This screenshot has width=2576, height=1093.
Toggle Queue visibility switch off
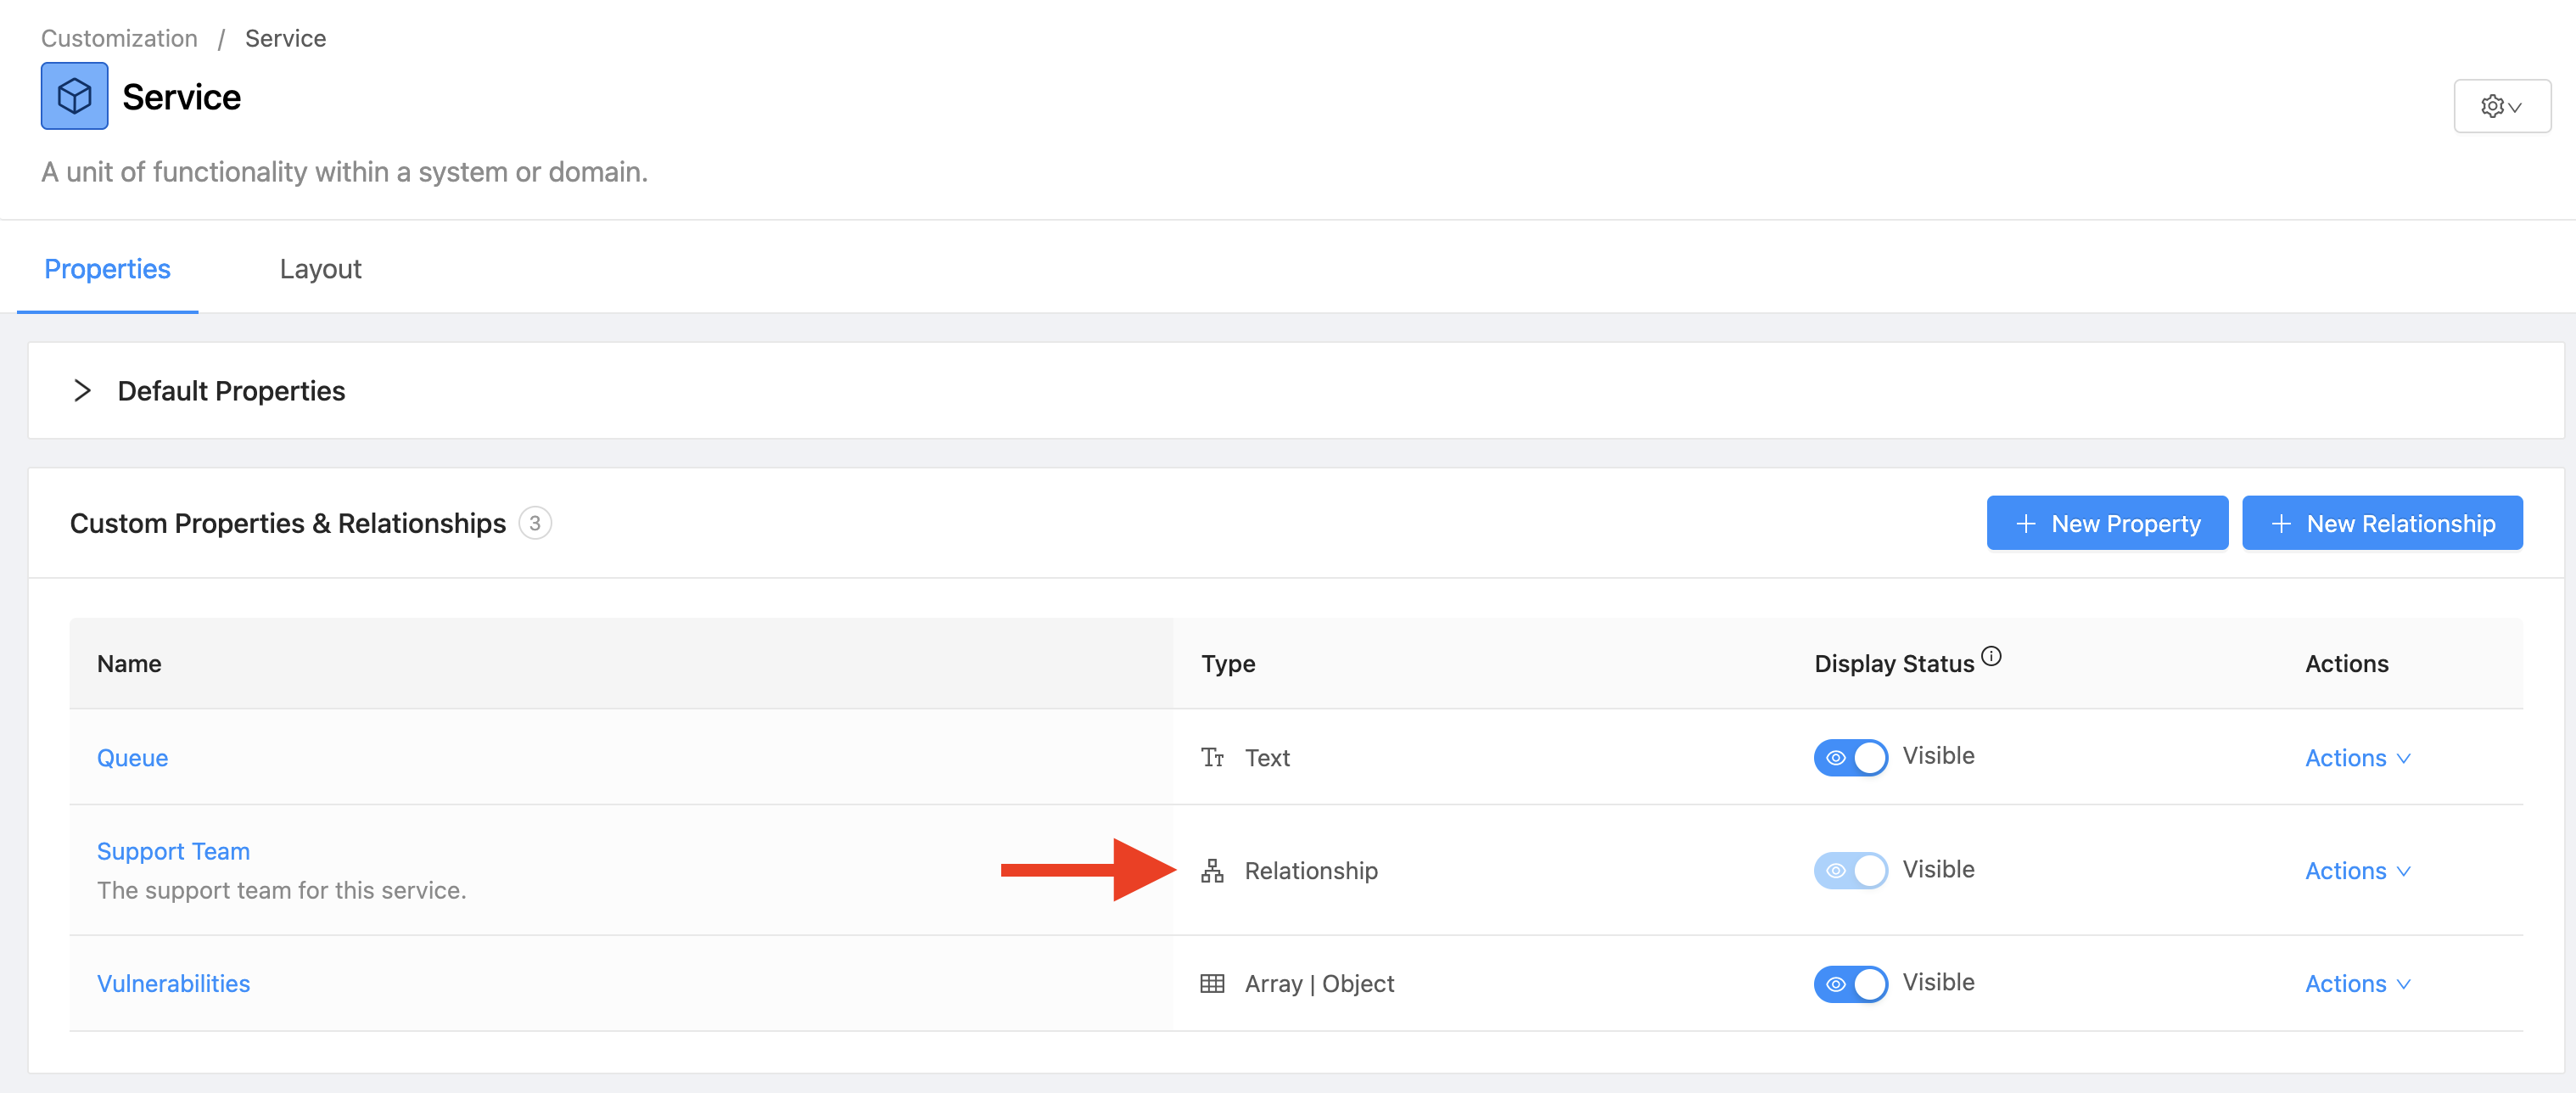(x=1850, y=757)
